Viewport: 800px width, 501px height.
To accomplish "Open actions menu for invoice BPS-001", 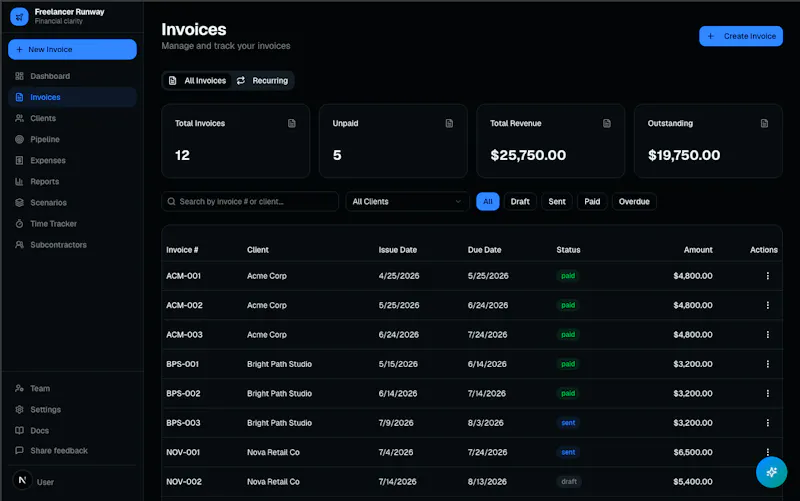I will 767,364.
